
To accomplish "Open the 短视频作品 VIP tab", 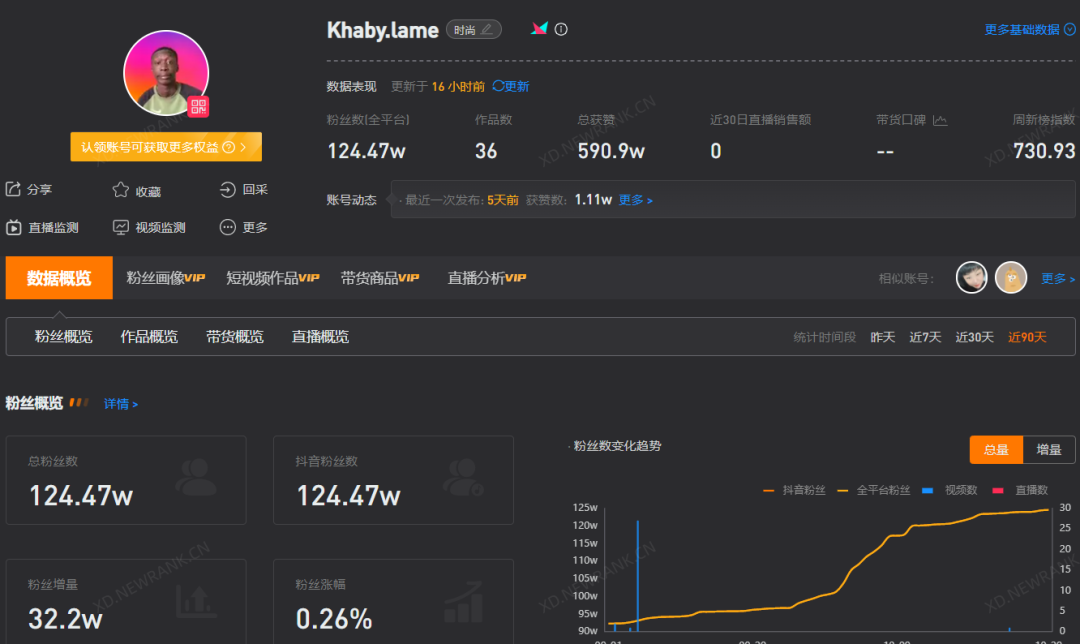I will pos(273,278).
